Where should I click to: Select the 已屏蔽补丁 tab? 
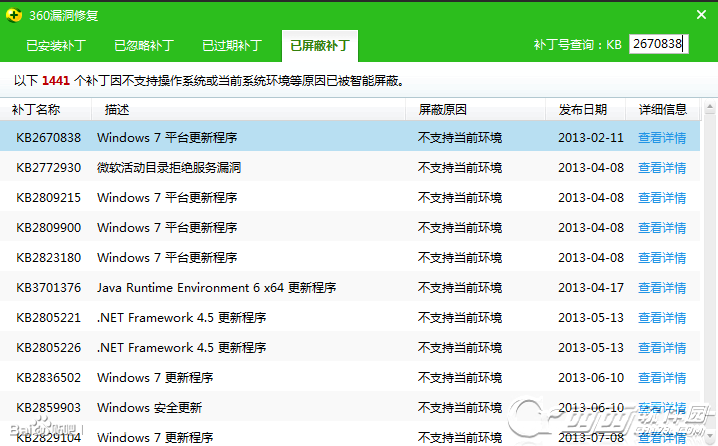[320, 45]
